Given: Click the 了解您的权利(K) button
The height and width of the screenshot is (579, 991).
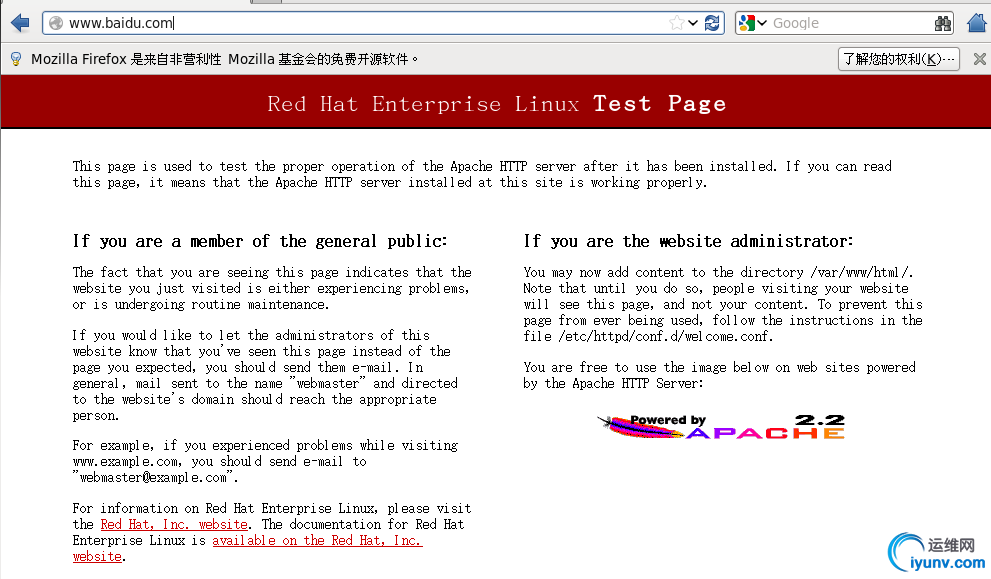Looking at the screenshot, I should pyautogui.click(x=896, y=58).
